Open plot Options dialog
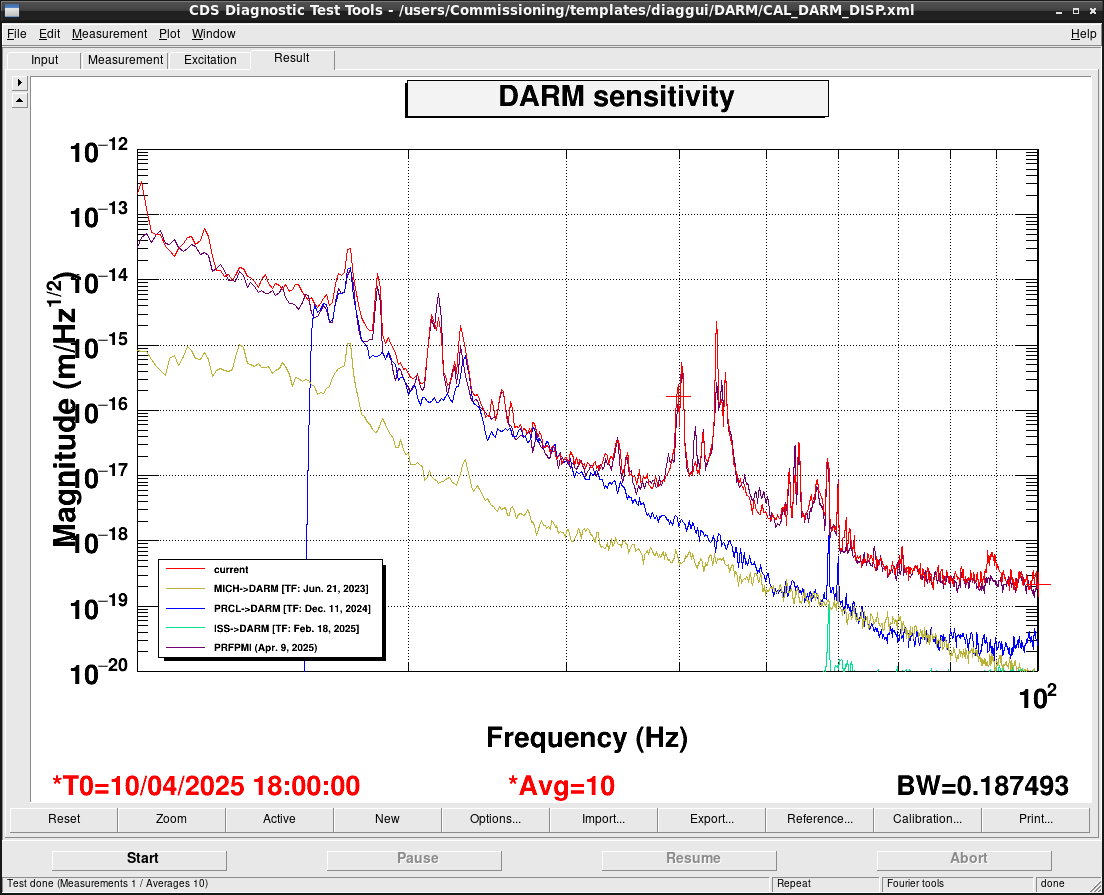This screenshot has height=895, width=1104. click(496, 819)
